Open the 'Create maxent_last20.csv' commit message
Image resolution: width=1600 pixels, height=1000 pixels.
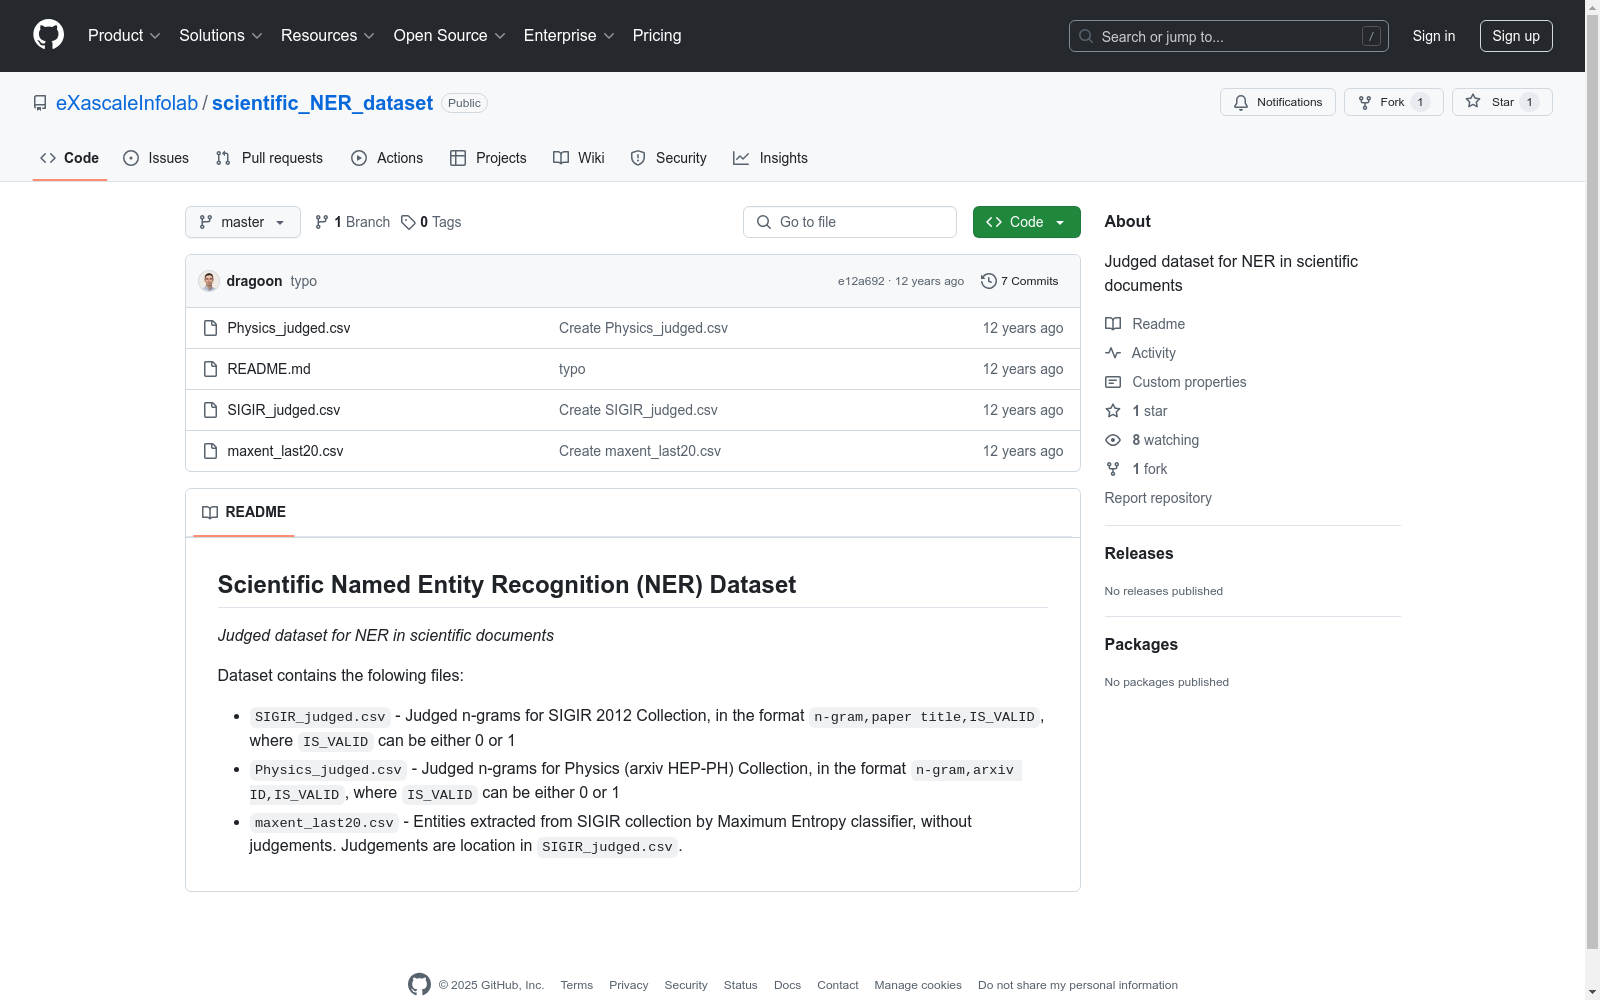pos(640,451)
